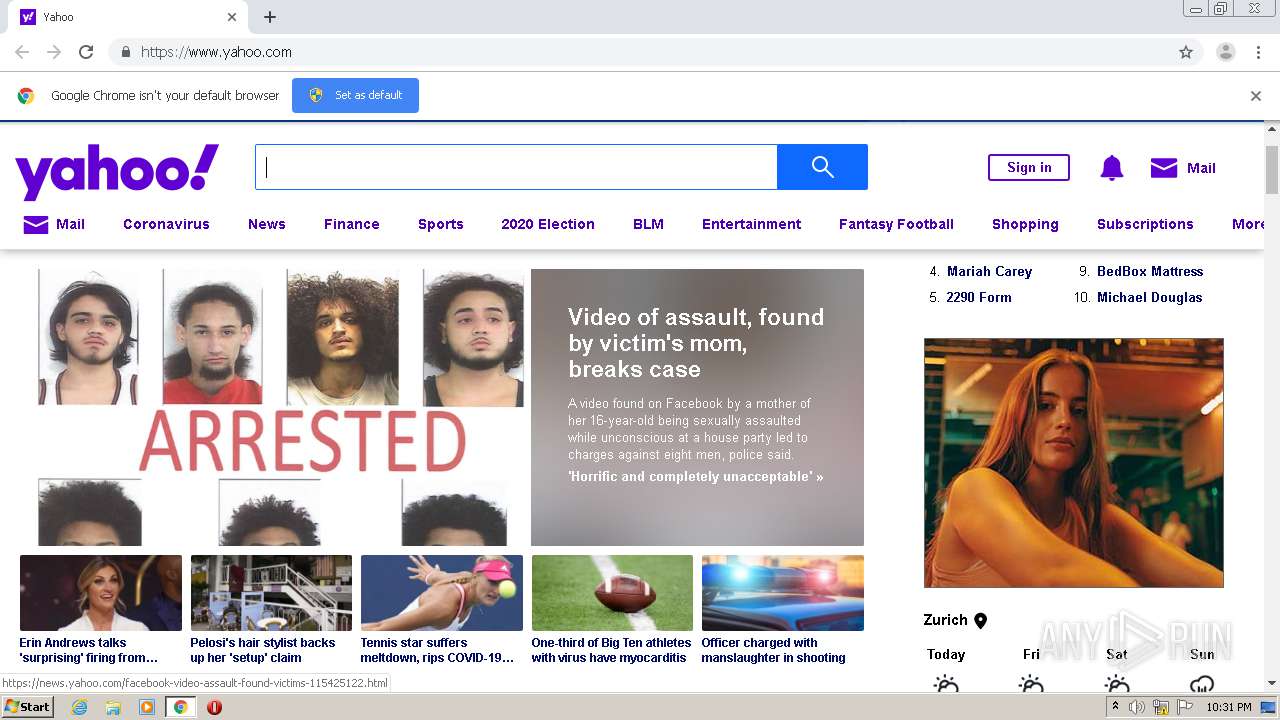The width and height of the screenshot is (1280, 720).
Task: Open Yahoo notifications bell
Action: point(1111,168)
